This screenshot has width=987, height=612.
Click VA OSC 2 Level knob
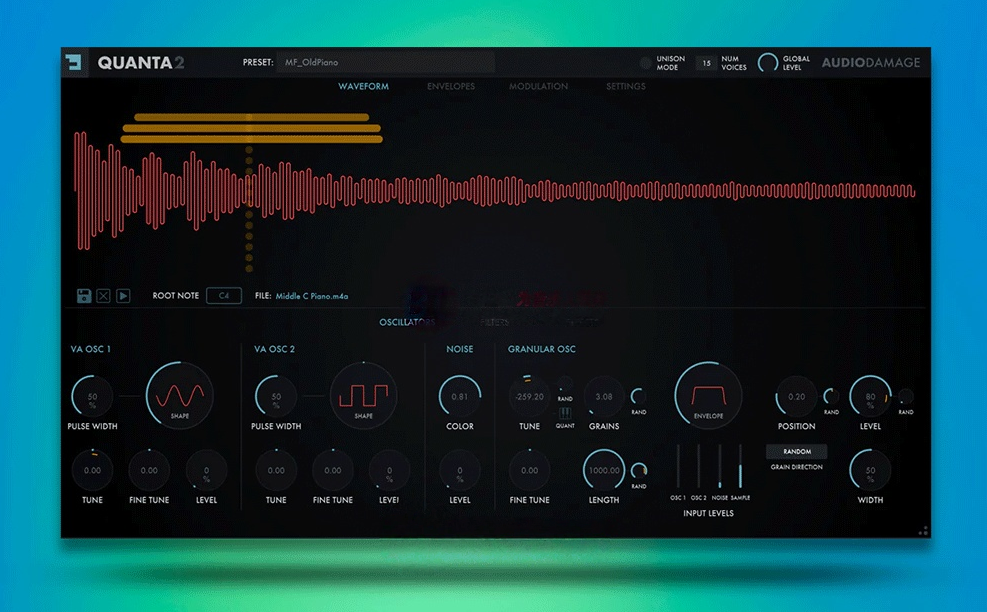(389, 470)
